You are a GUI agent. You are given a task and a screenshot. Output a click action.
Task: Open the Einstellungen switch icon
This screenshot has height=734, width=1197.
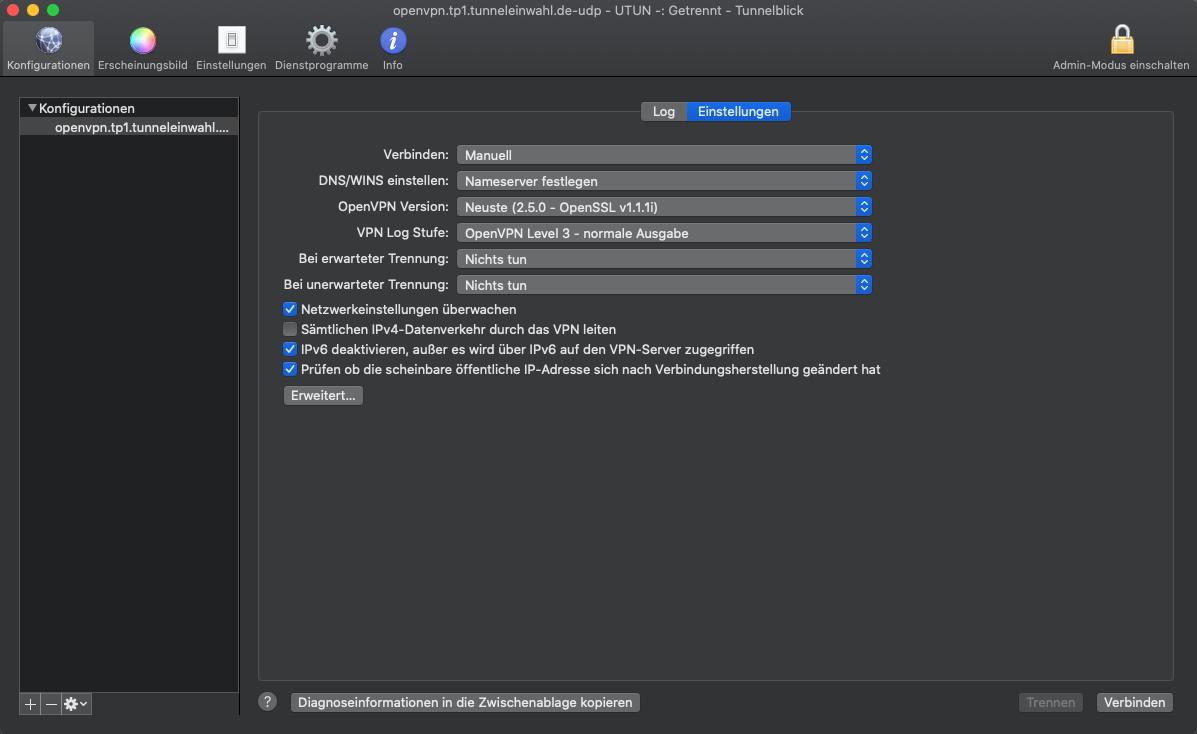pos(231,42)
